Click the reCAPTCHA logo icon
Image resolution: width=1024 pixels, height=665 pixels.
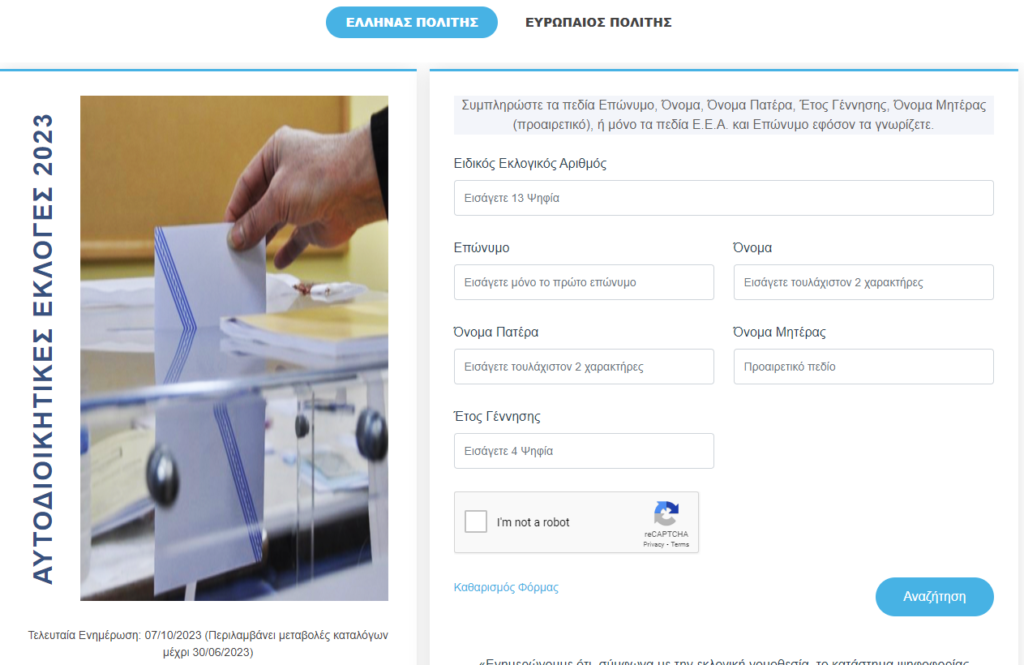pyautogui.click(x=666, y=513)
